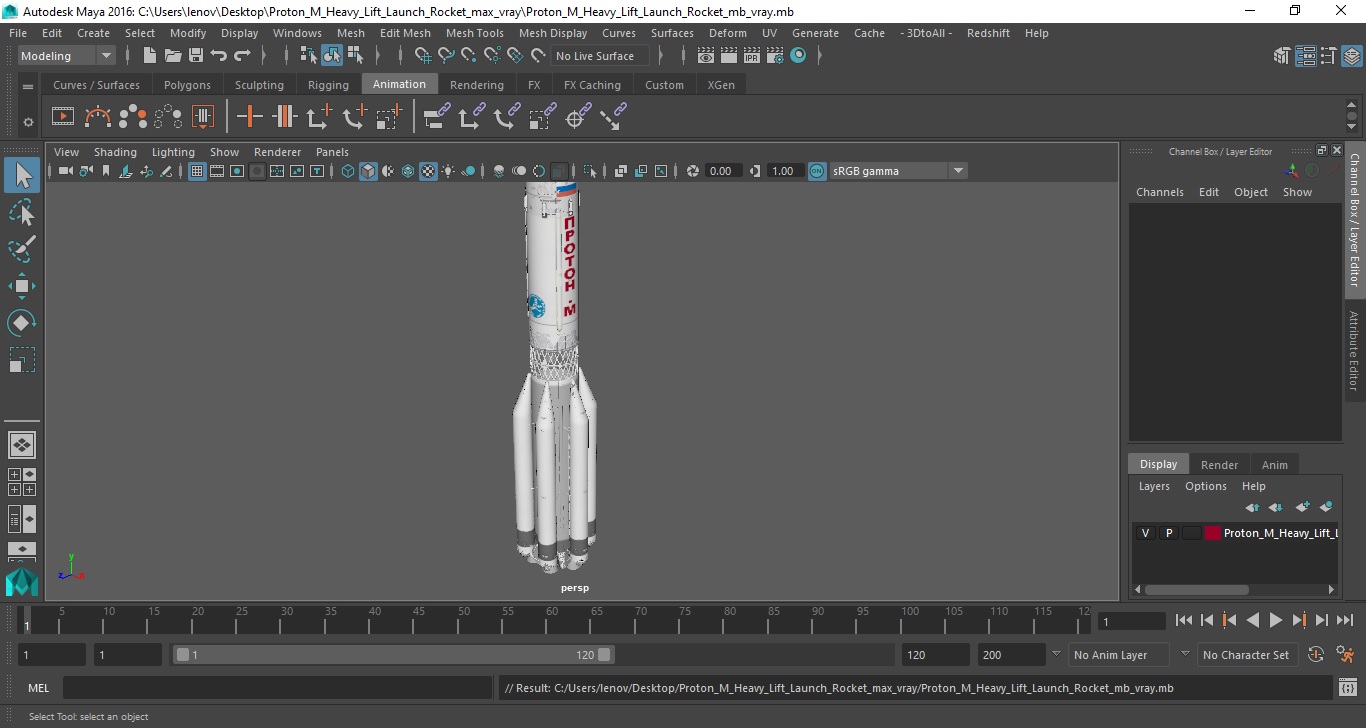Switch to the Polygons shelf tab
The image size is (1366, 728).
pyautogui.click(x=187, y=85)
